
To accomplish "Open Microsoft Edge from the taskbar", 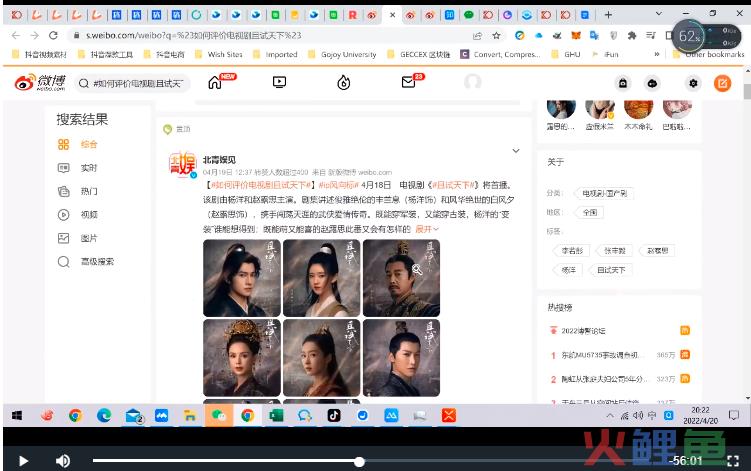I will pyautogui.click(x=104, y=415).
